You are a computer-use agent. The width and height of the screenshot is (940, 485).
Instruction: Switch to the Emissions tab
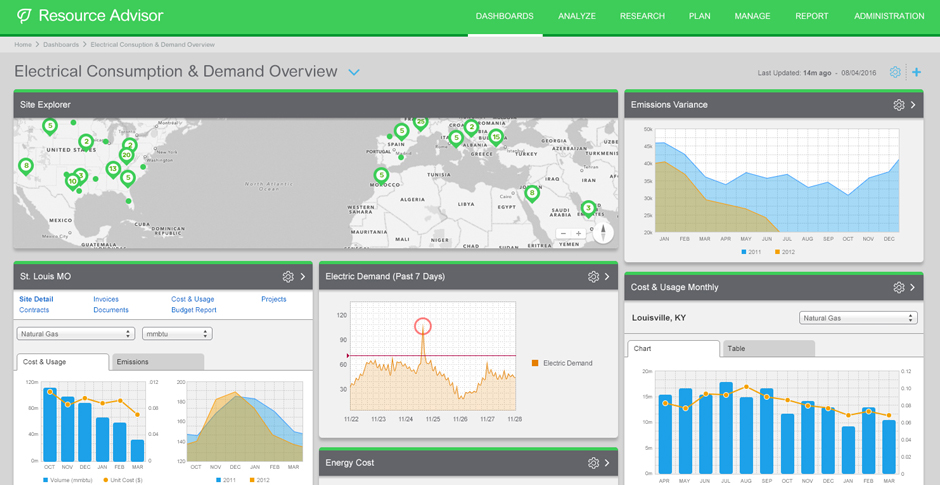pyautogui.click(x=158, y=362)
